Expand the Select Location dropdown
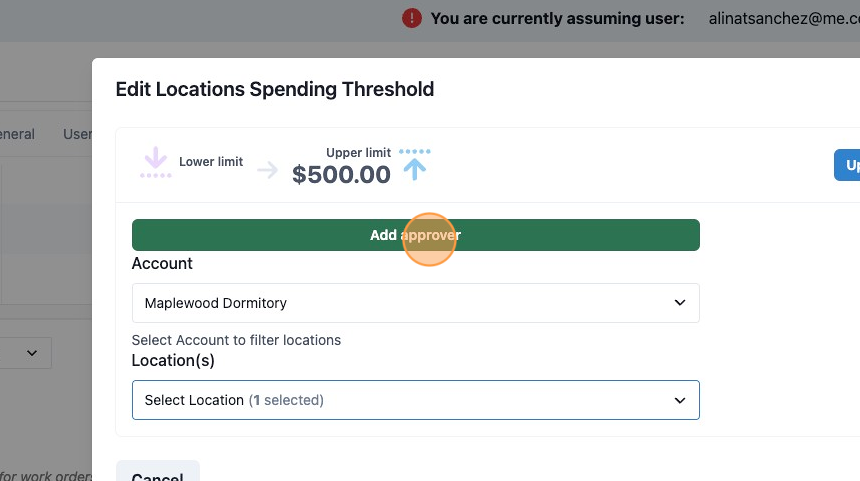The image size is (860, 481). coord(416,400)
